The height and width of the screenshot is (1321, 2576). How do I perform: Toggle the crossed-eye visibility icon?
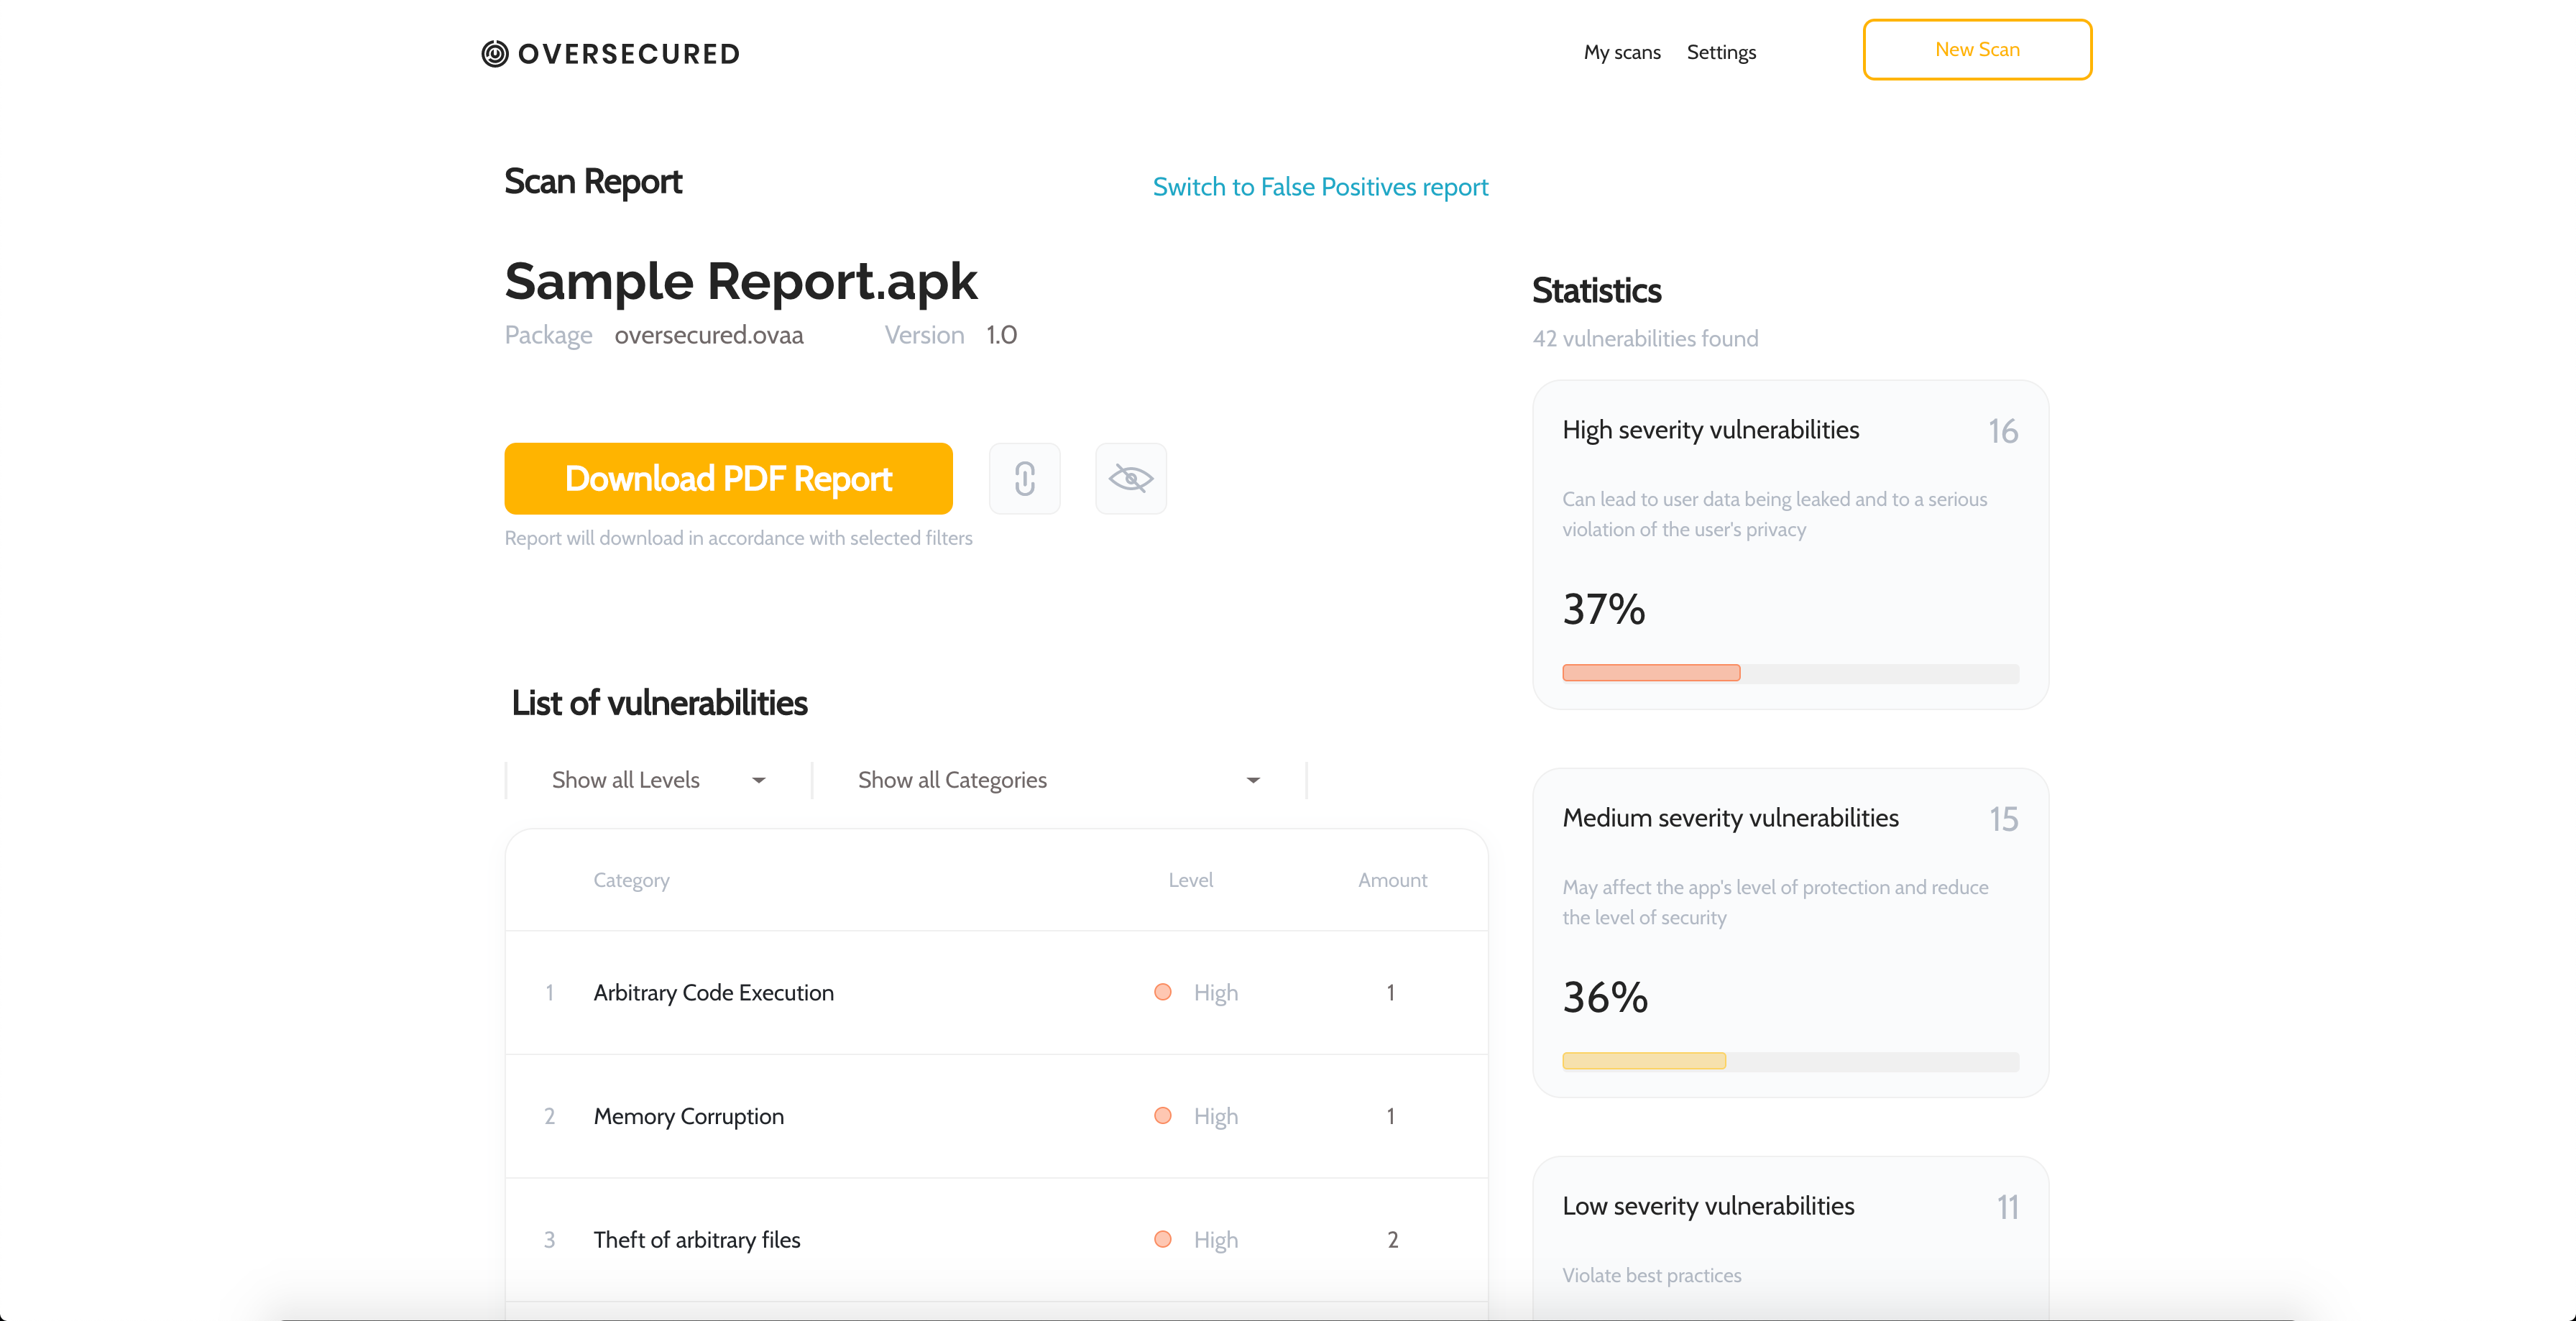pyautogui.click(x=1130, y=479)
